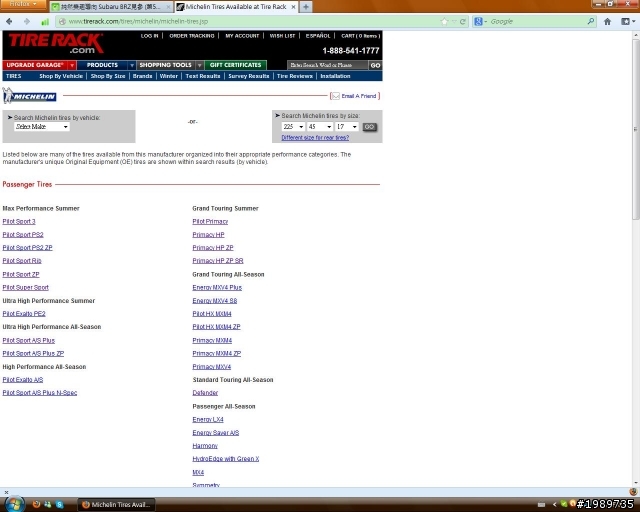Open the search engine selector dropdown
This screenshot has width=640, height=512.
pos(480,21)
